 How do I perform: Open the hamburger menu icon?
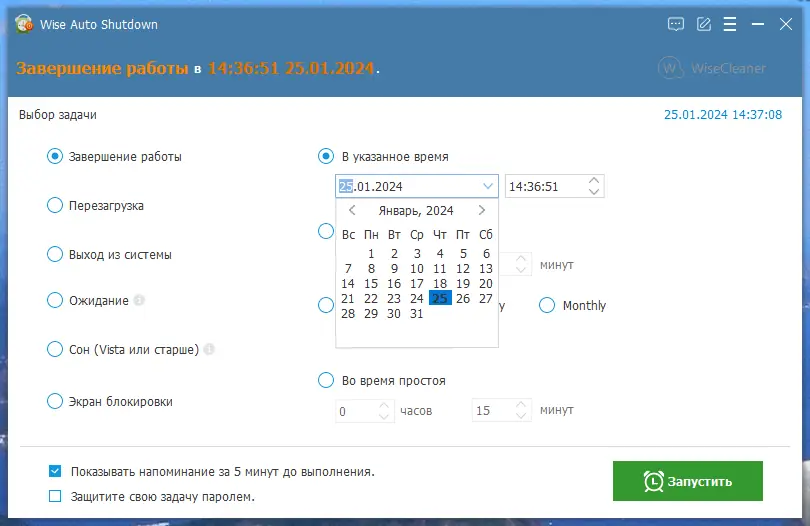[730, 24]
